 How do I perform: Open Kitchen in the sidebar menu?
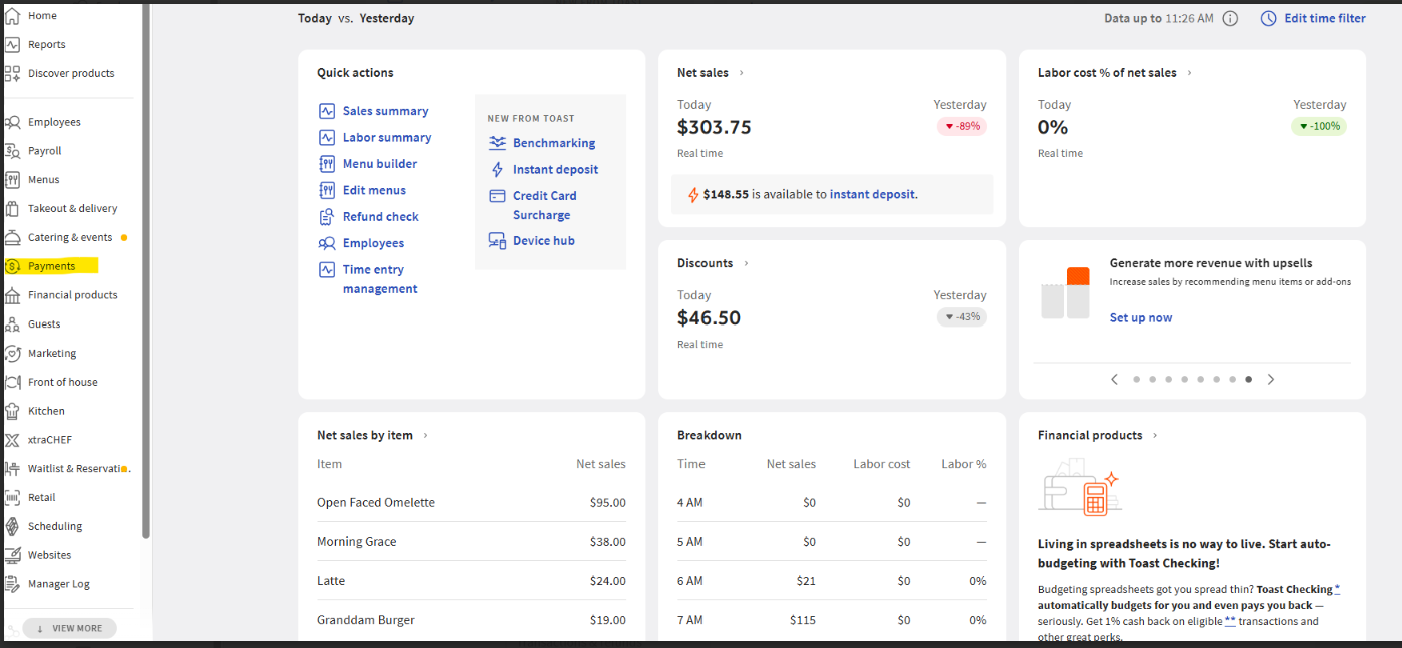point(46,411)
